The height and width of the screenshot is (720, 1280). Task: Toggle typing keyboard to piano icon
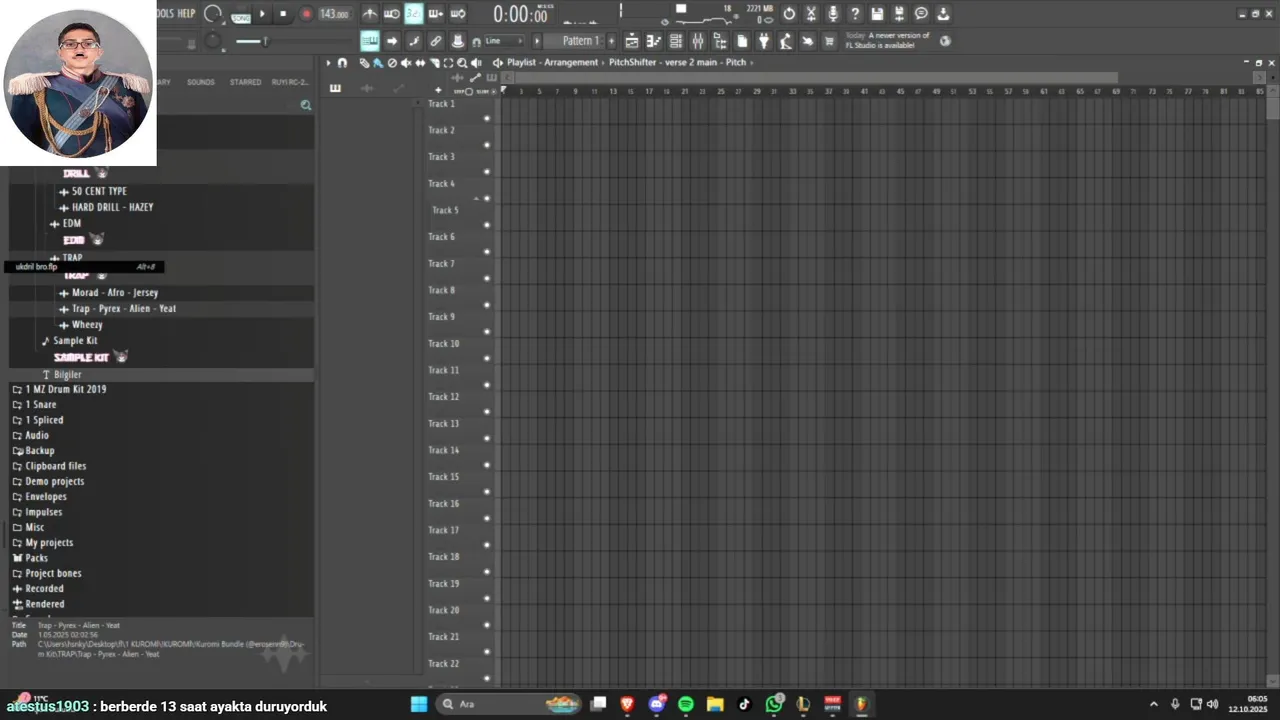pyautogui.click(x=370, y=41)
